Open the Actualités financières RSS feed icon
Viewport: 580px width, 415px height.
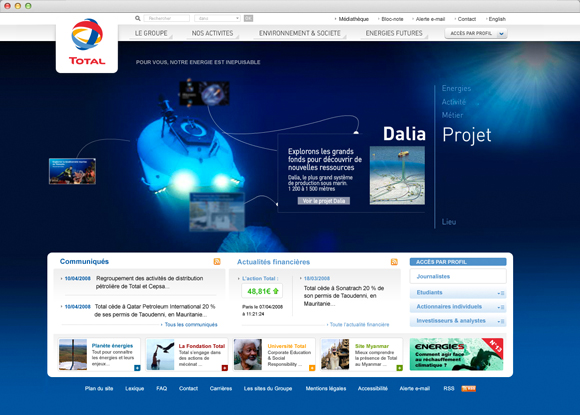(x=394, y=262)
